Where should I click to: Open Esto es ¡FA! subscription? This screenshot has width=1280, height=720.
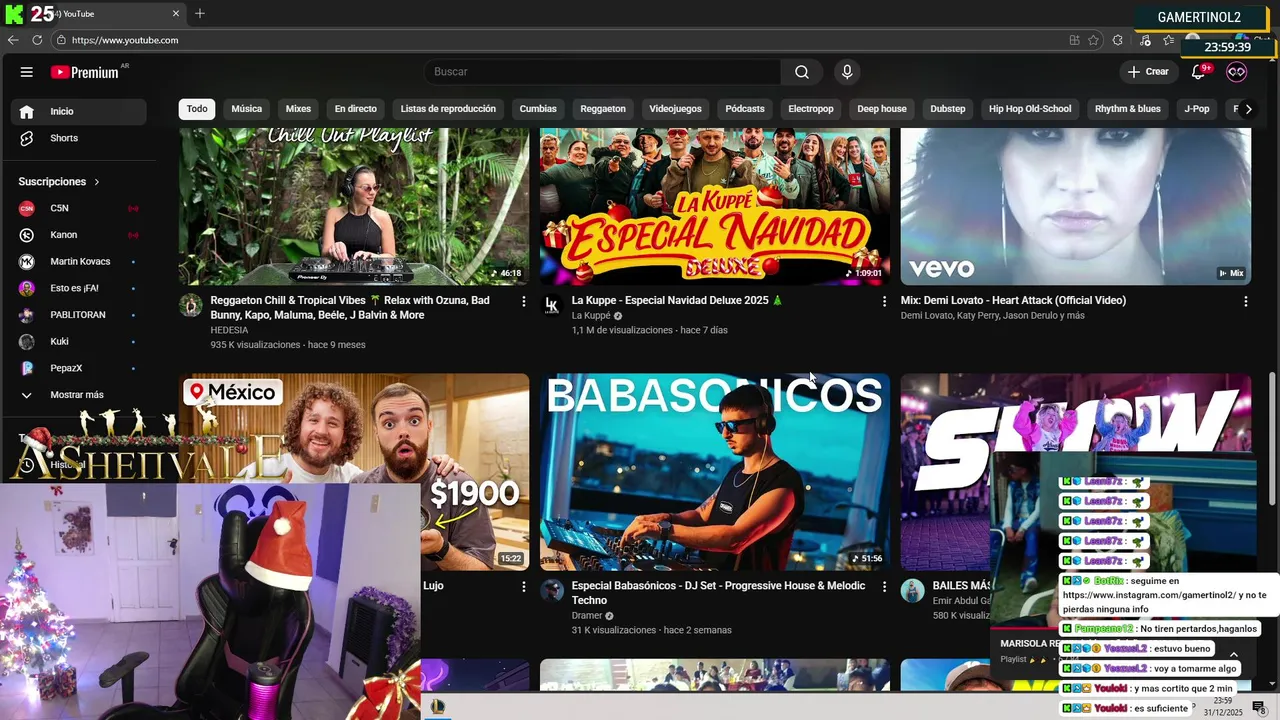click(x=78, y=288)
